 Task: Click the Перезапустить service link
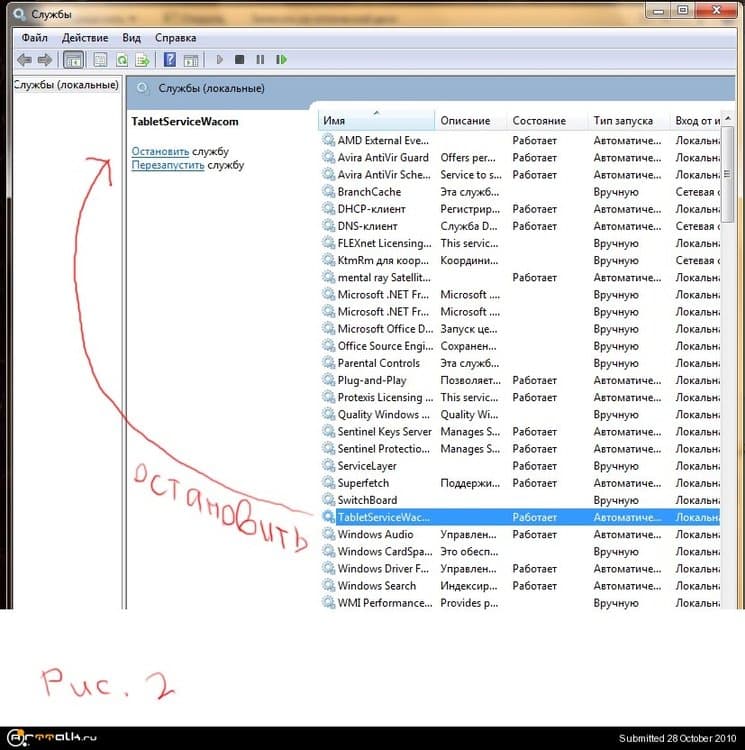click(x=168, y=165)
